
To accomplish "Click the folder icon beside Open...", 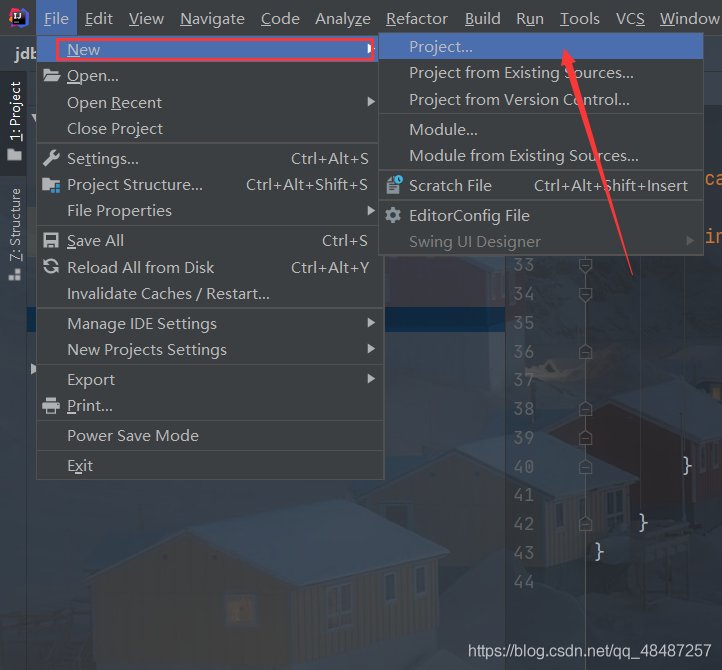I will (51, 75).
